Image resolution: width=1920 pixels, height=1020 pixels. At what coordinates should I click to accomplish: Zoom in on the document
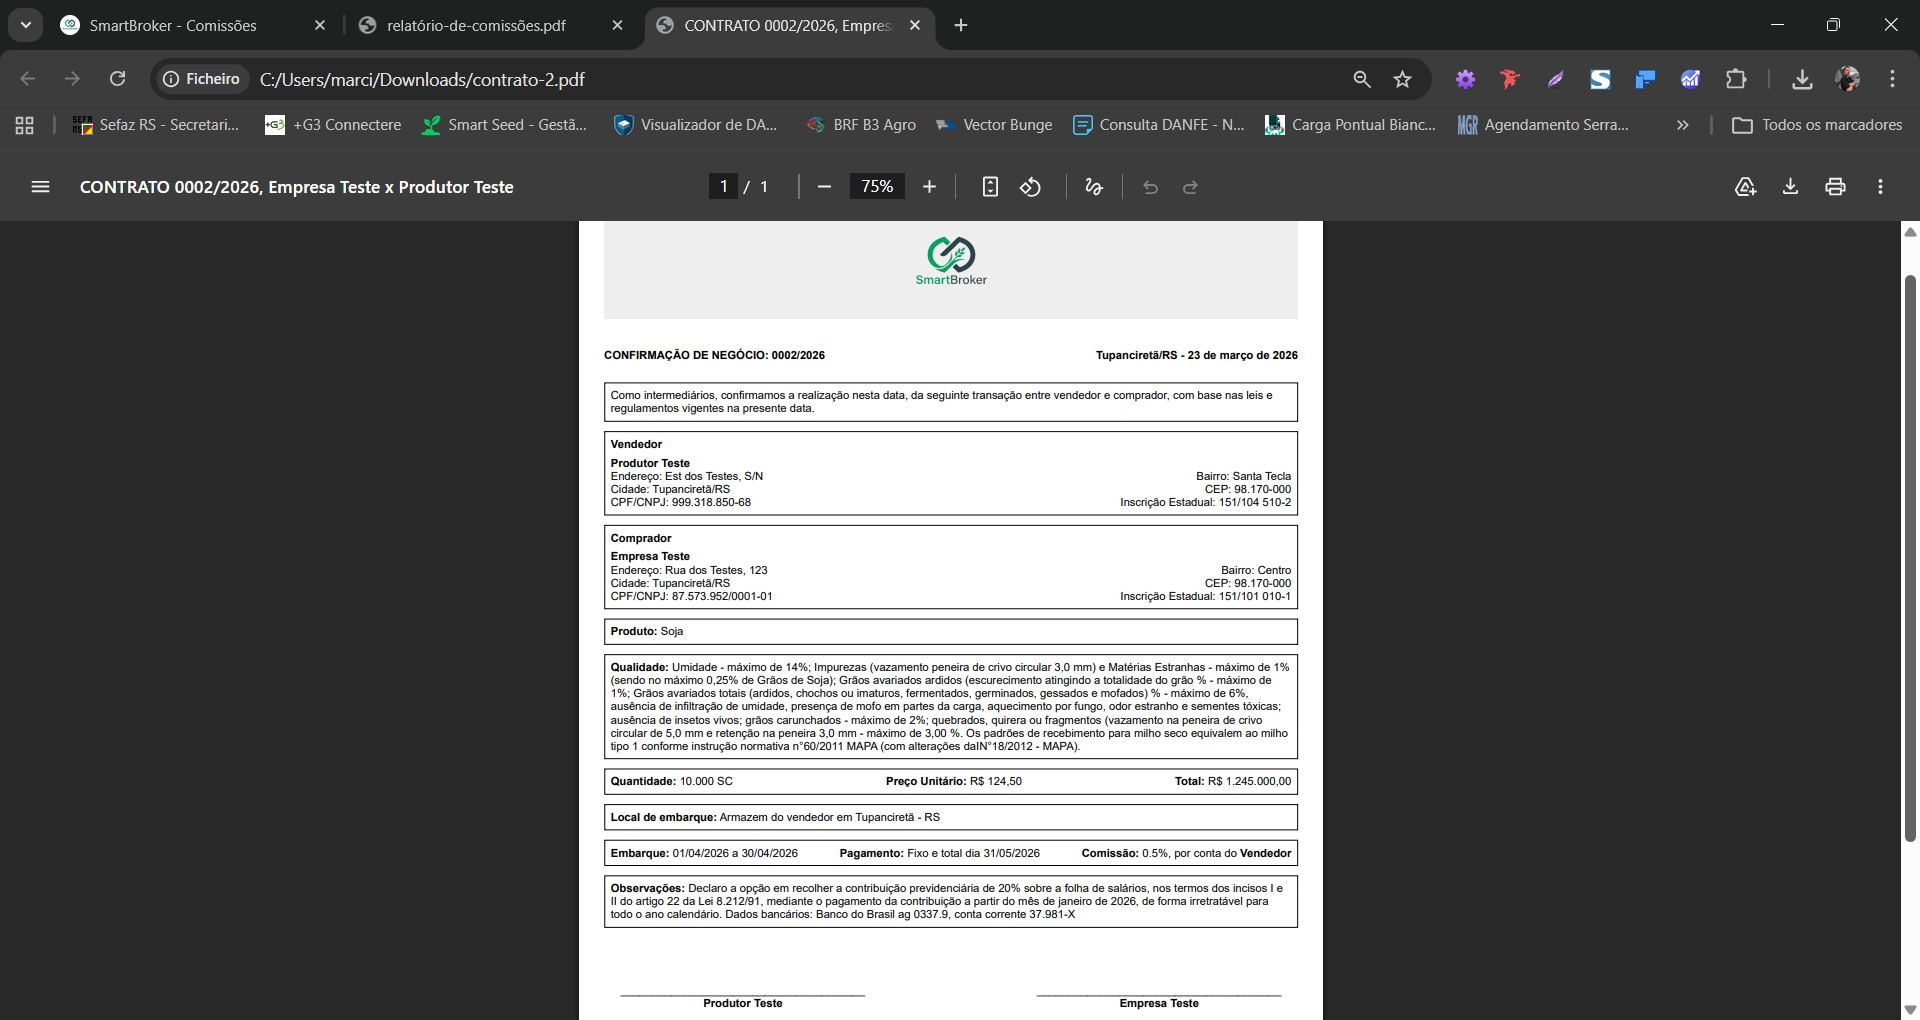(929, 187)
